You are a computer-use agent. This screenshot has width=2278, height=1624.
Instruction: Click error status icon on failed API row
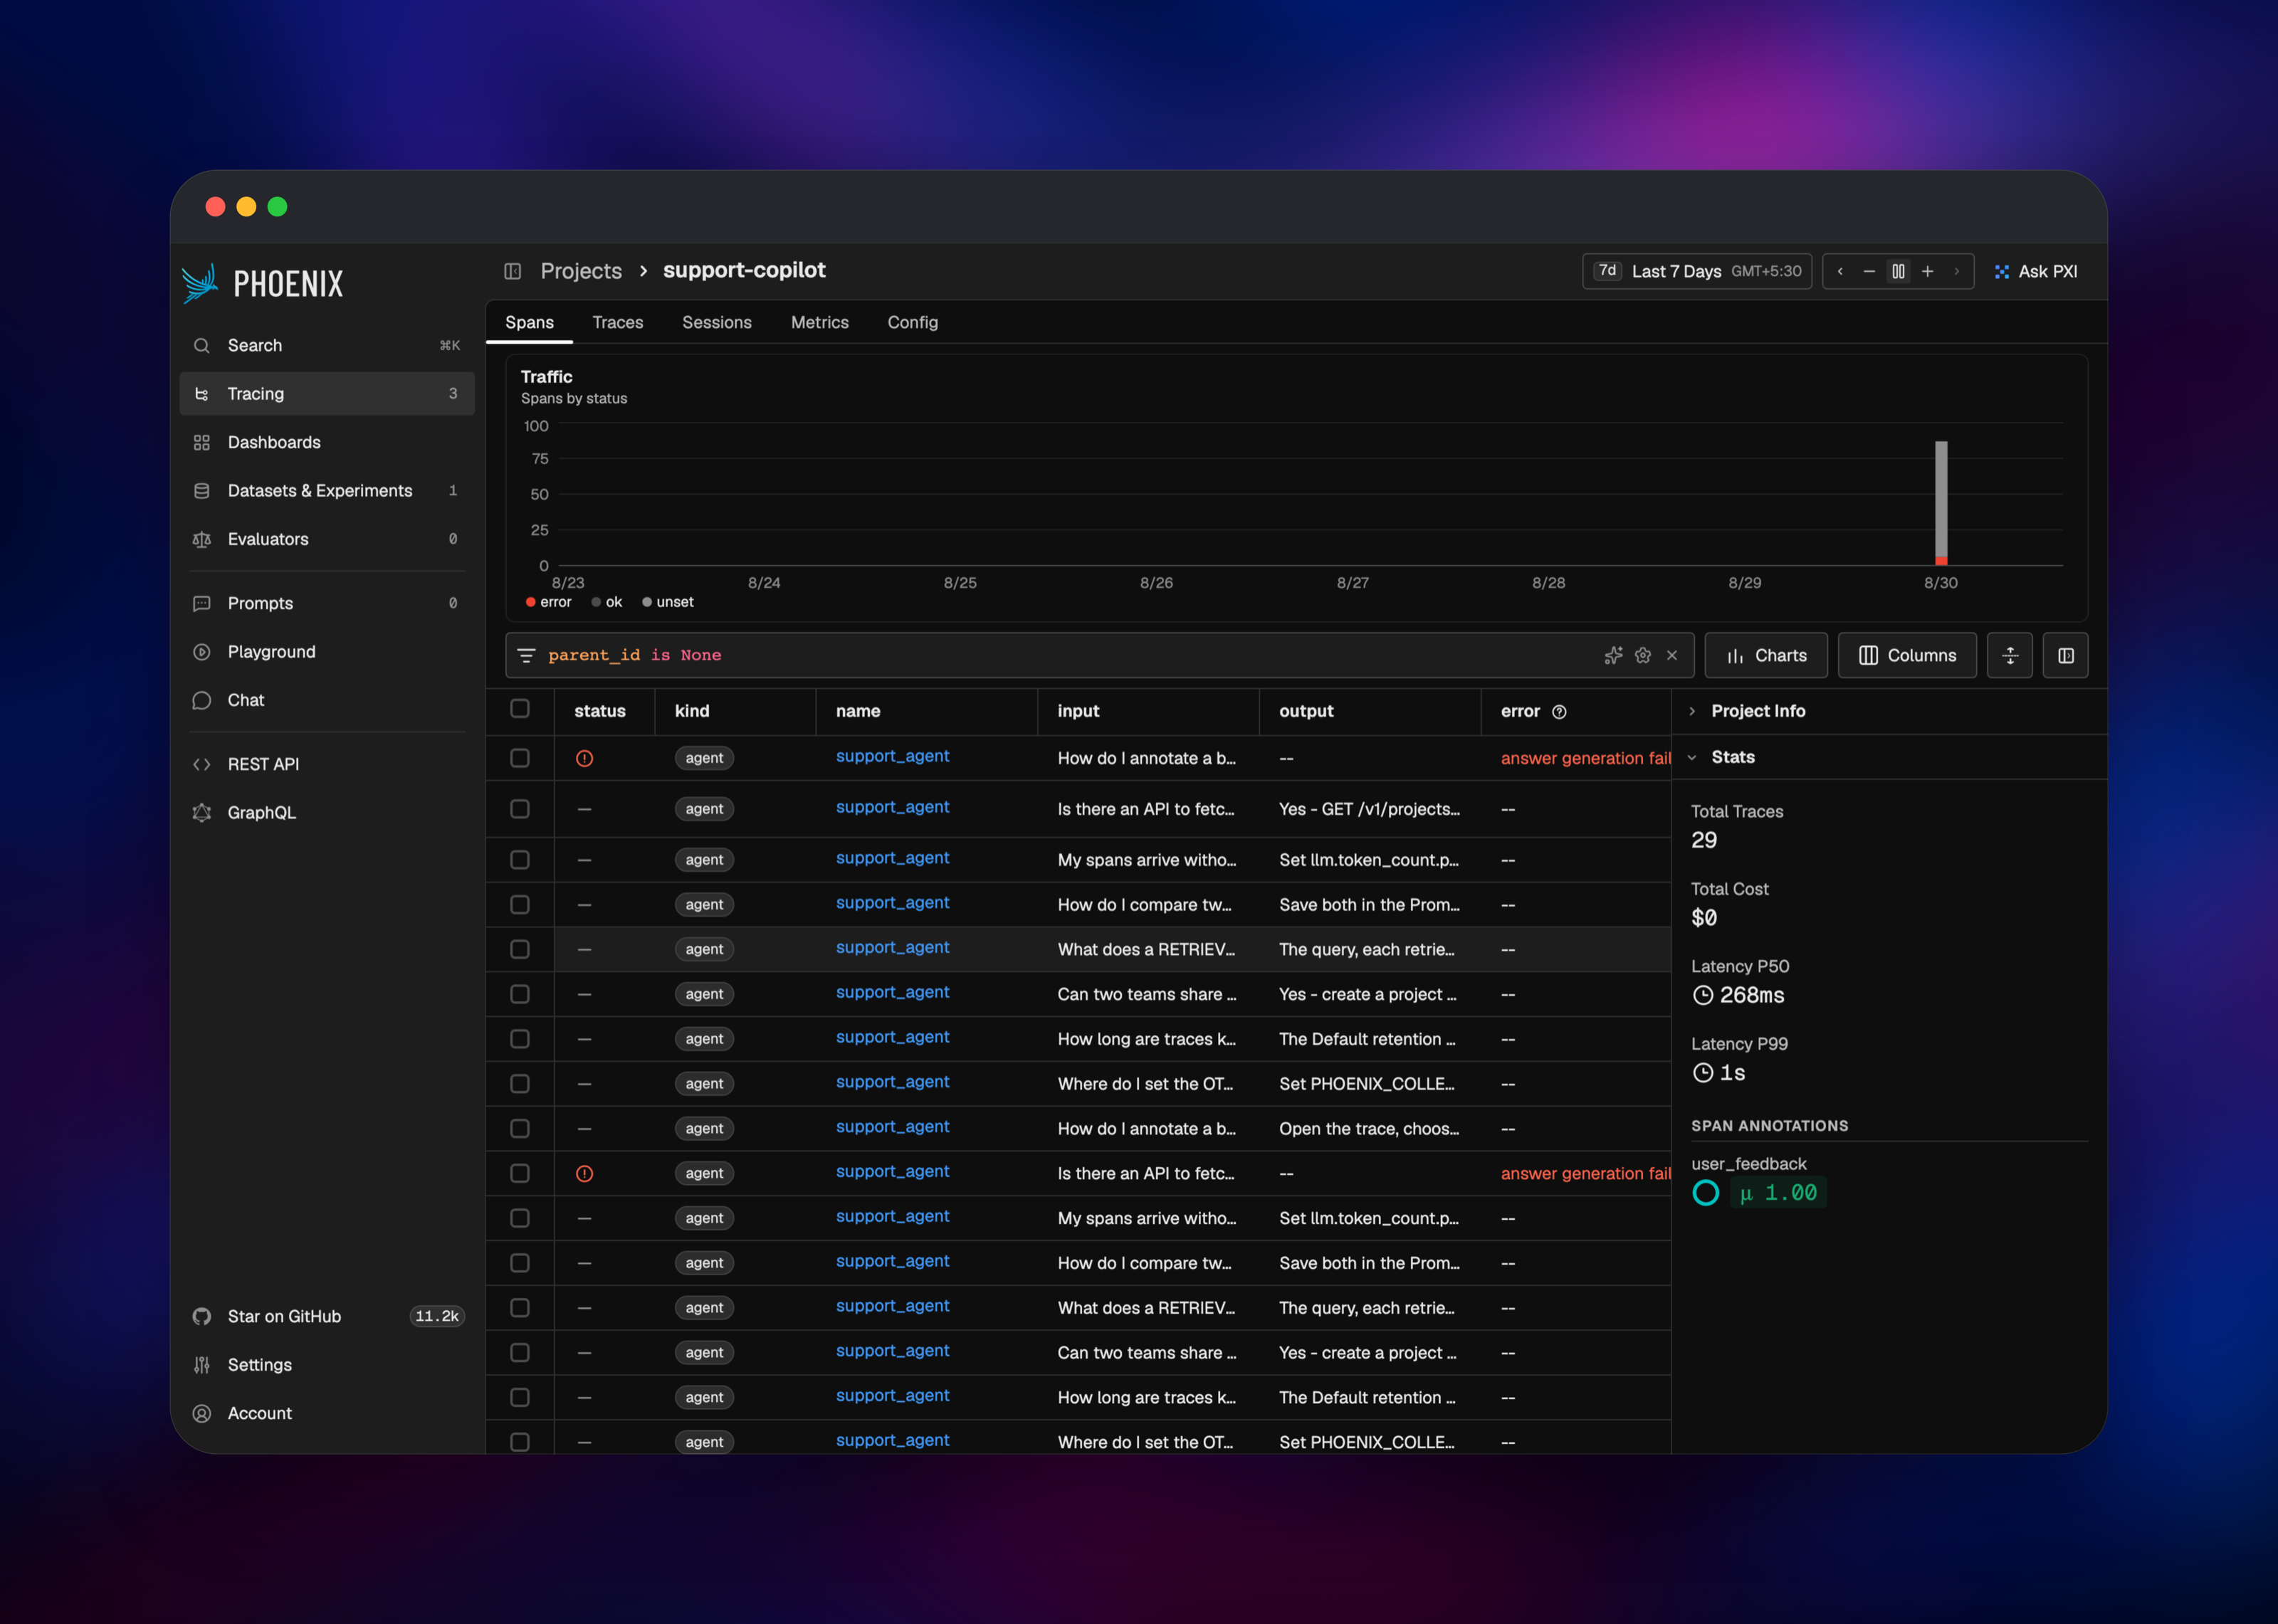584,1173
